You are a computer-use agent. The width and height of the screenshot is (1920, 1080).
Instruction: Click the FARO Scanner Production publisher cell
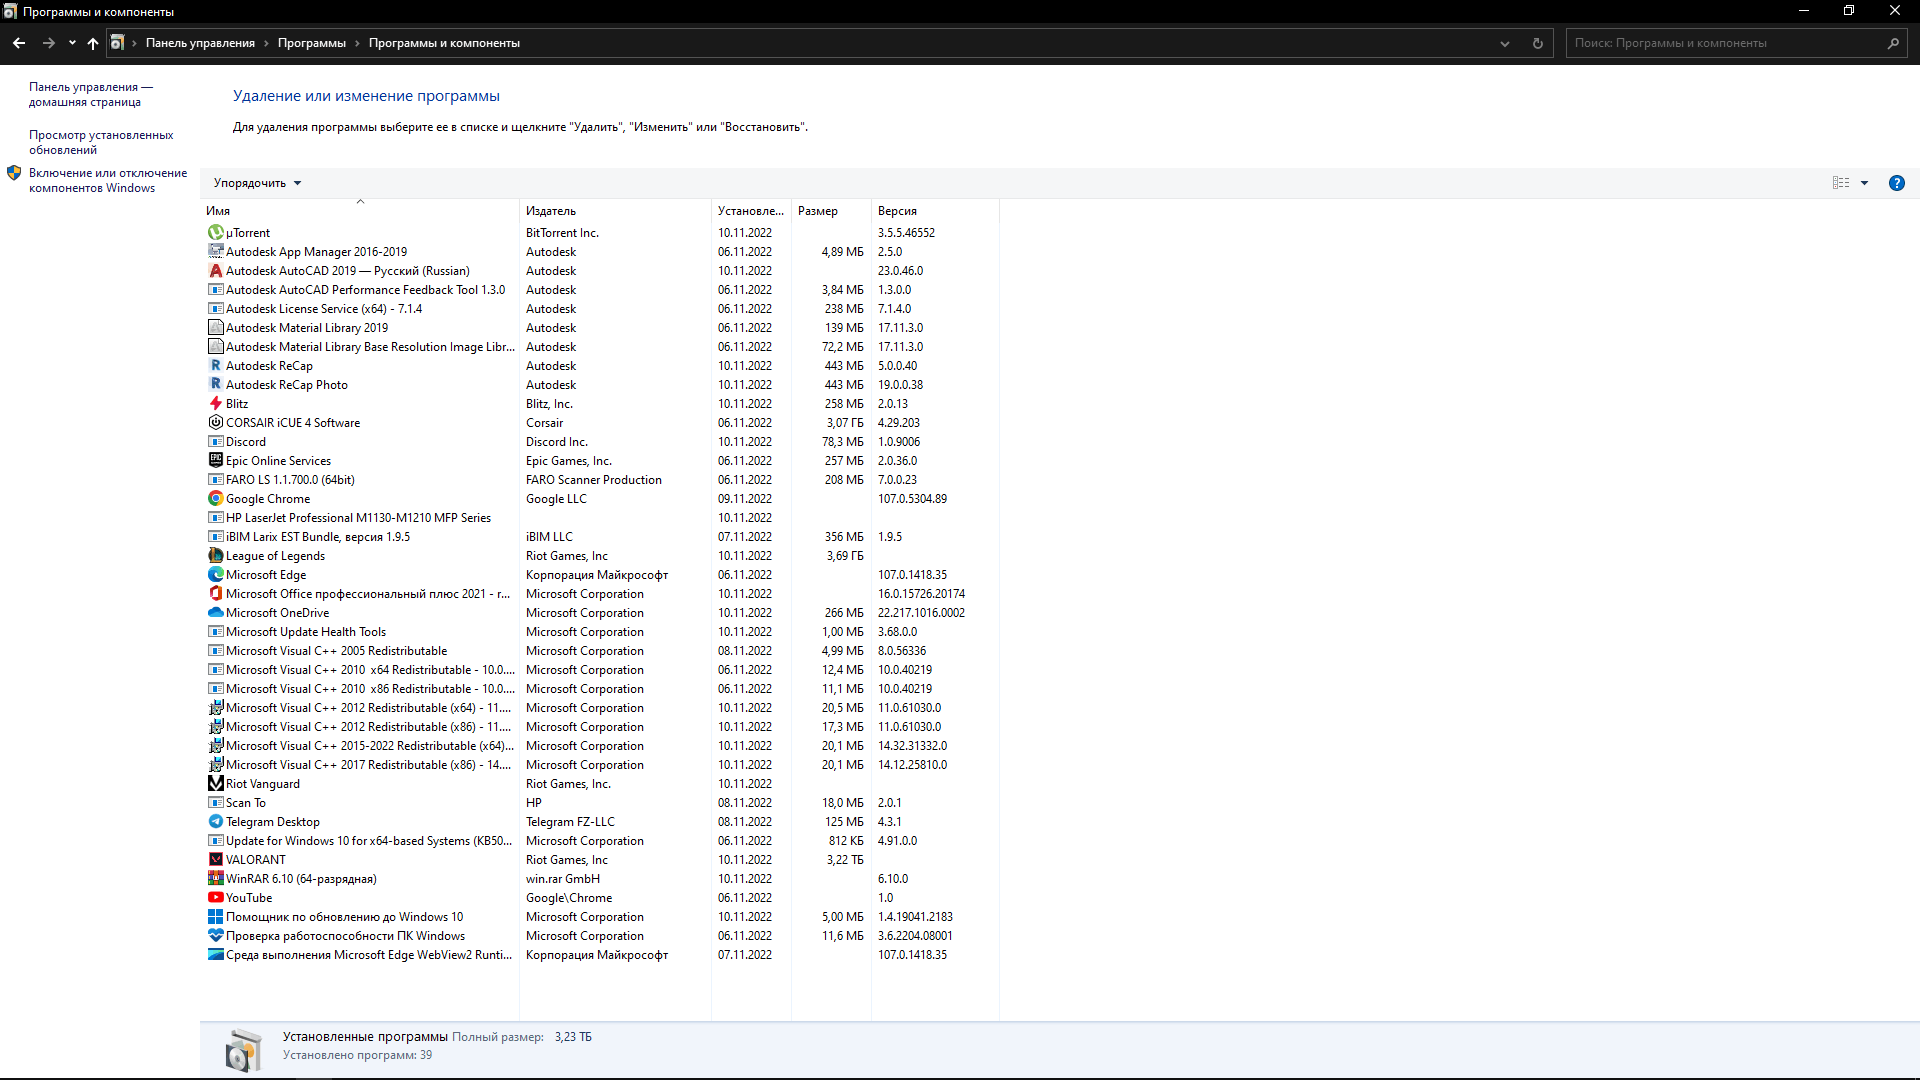594,479
